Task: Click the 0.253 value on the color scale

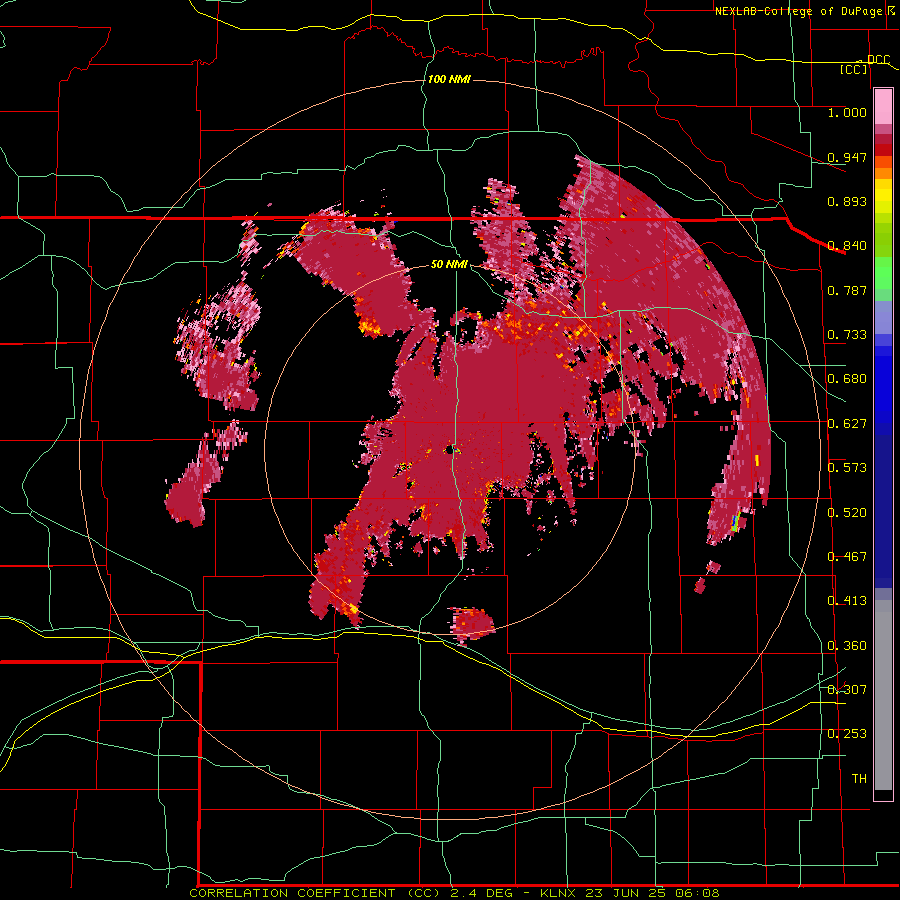Action: point(847,734)
